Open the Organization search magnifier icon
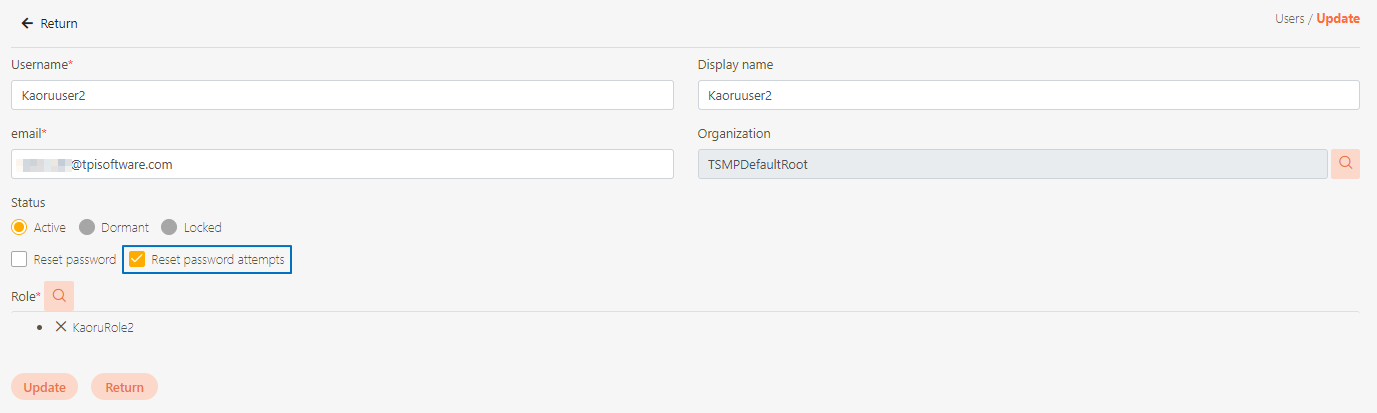1377x413 pixels. [1345, 164]
